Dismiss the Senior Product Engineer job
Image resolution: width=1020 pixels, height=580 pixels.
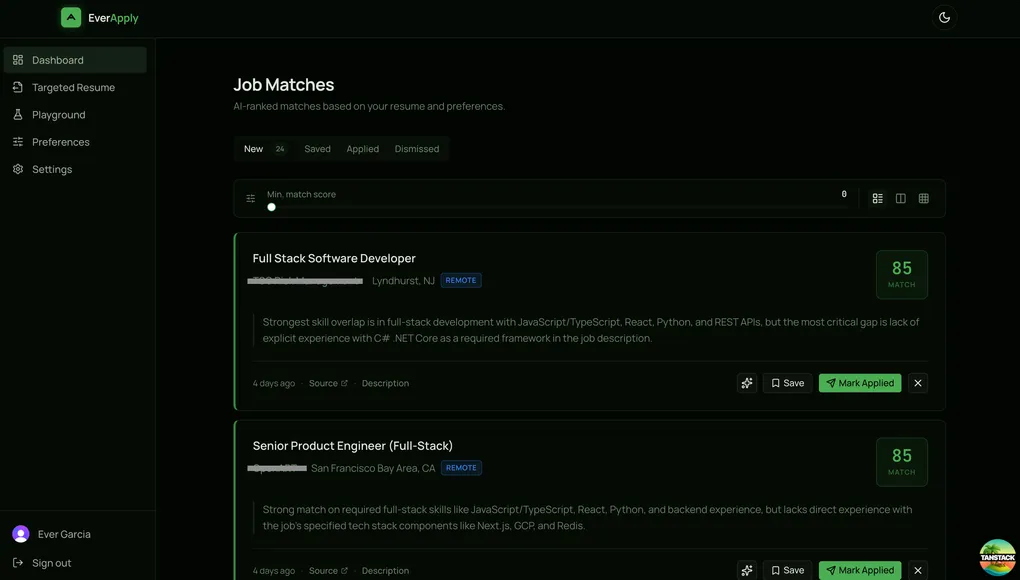click(918, 570)
